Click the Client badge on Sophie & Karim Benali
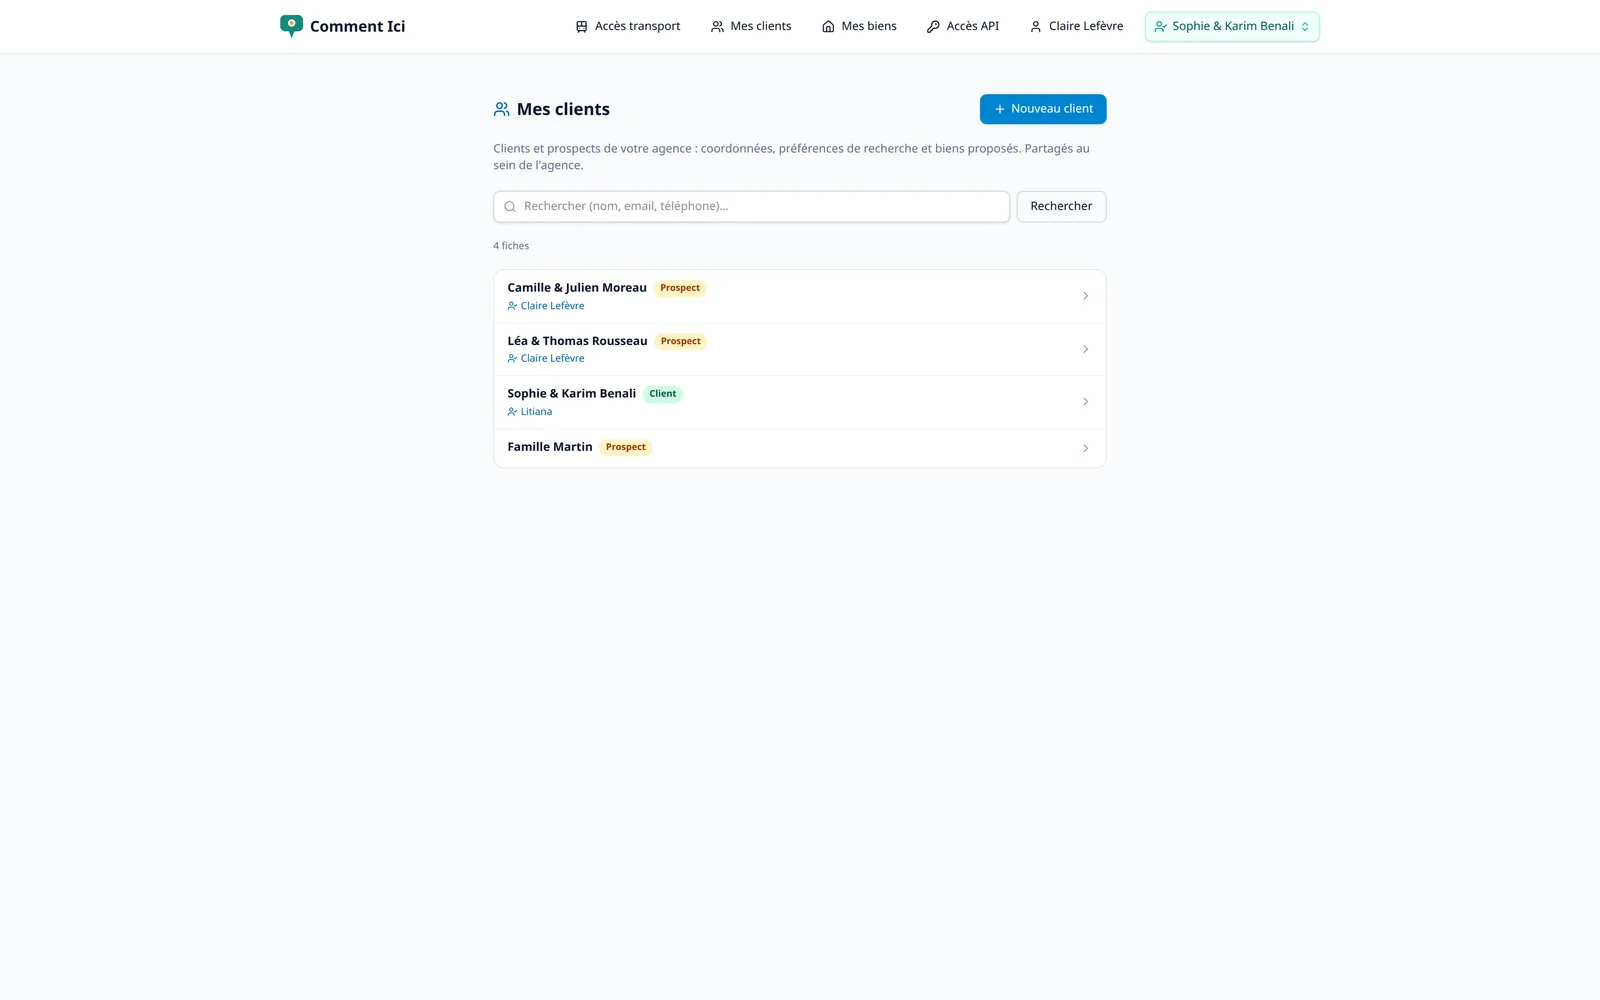1600x1000 pixels. (x=663, y=394)
